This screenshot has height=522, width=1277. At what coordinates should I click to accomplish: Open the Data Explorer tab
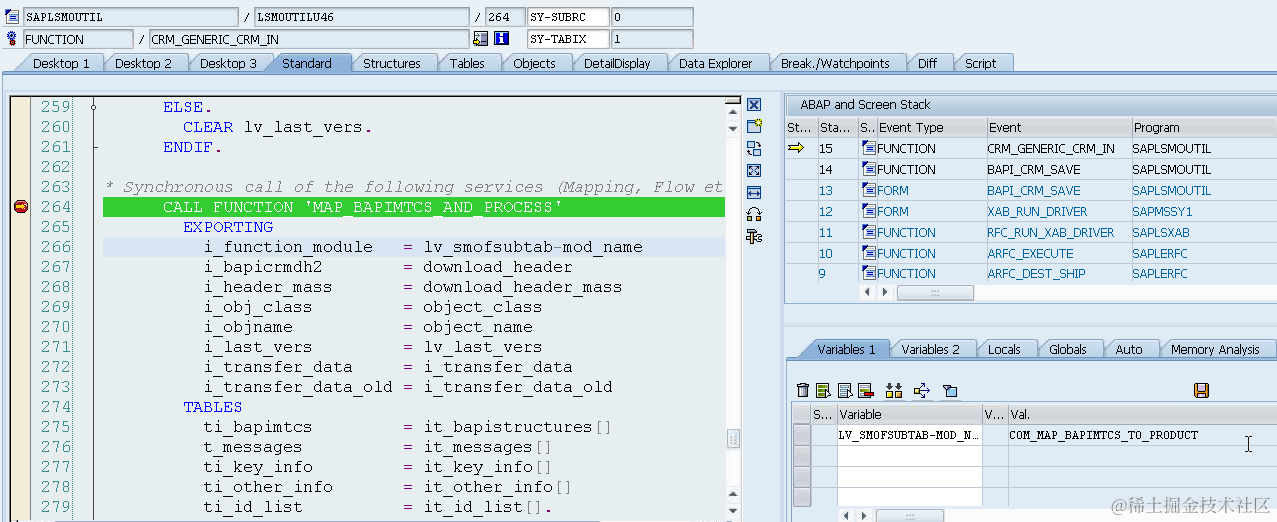tap(715, 63)
